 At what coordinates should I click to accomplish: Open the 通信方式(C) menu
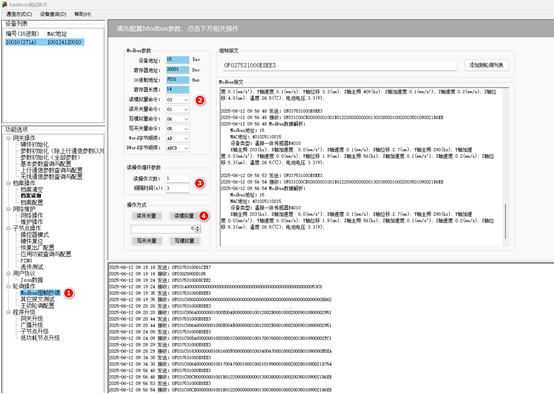coord(19,14)
